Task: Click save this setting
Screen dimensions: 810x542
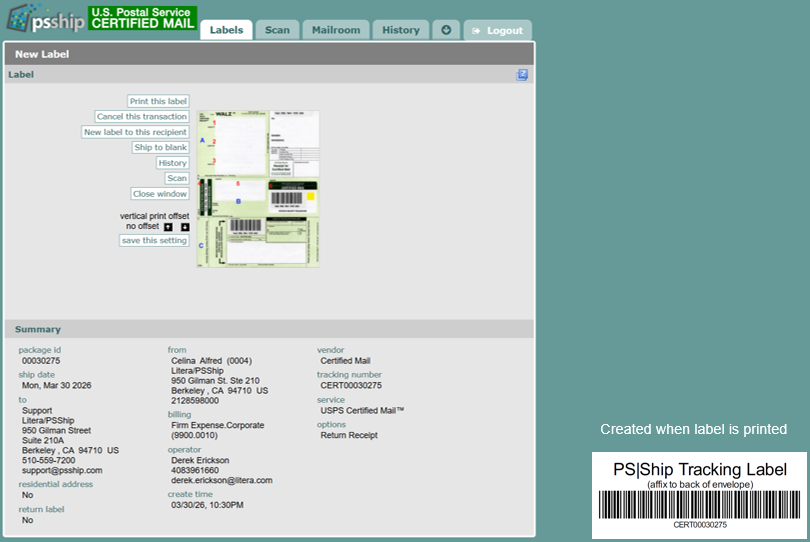Action: click(154, 241)
